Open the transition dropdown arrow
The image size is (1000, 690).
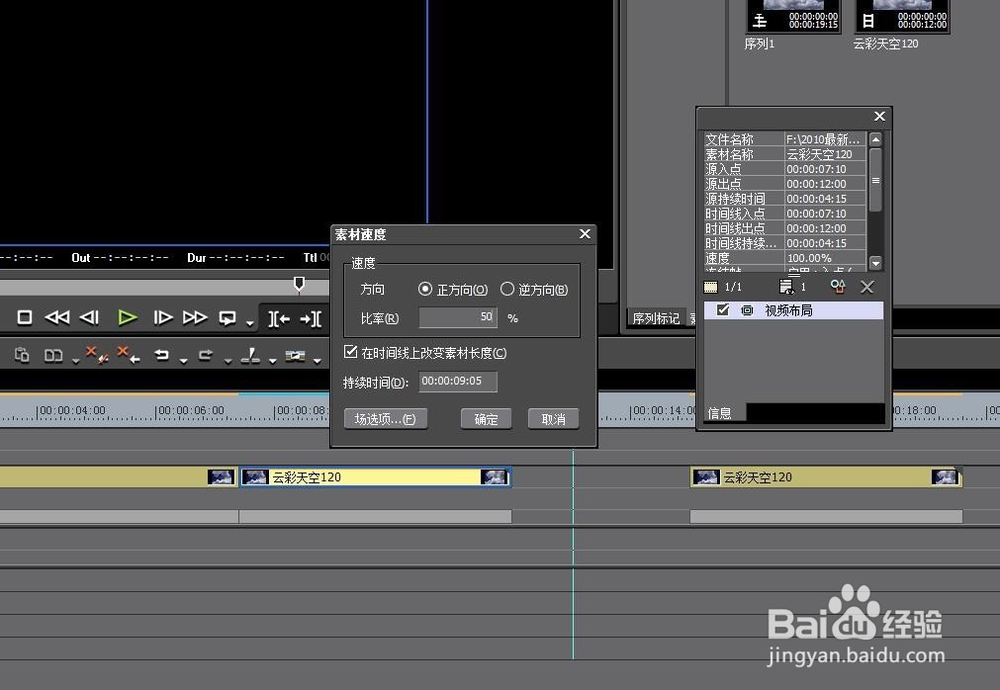(x=317, y=361)
